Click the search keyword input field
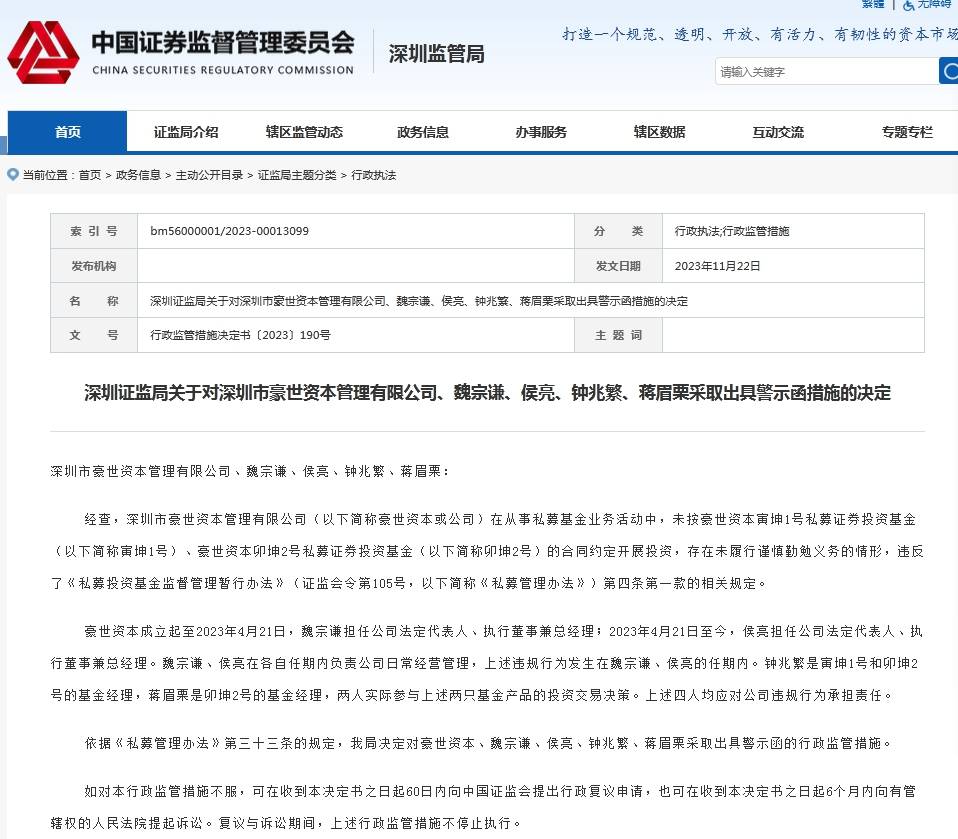The height and width of the screenshot is (839, 958). 825,72
